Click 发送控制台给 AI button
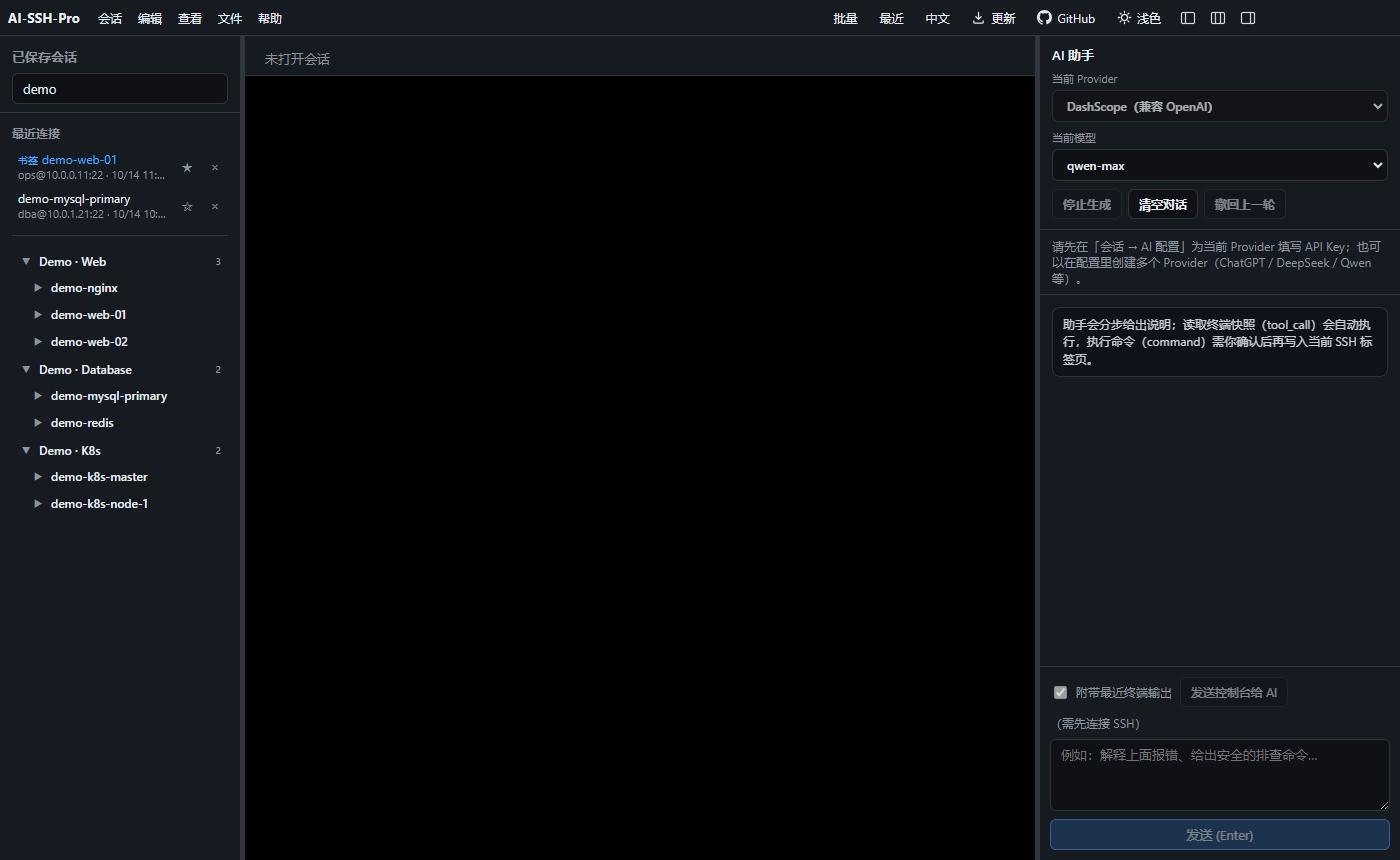The image size is (1400, 860). coord(1234,692)
